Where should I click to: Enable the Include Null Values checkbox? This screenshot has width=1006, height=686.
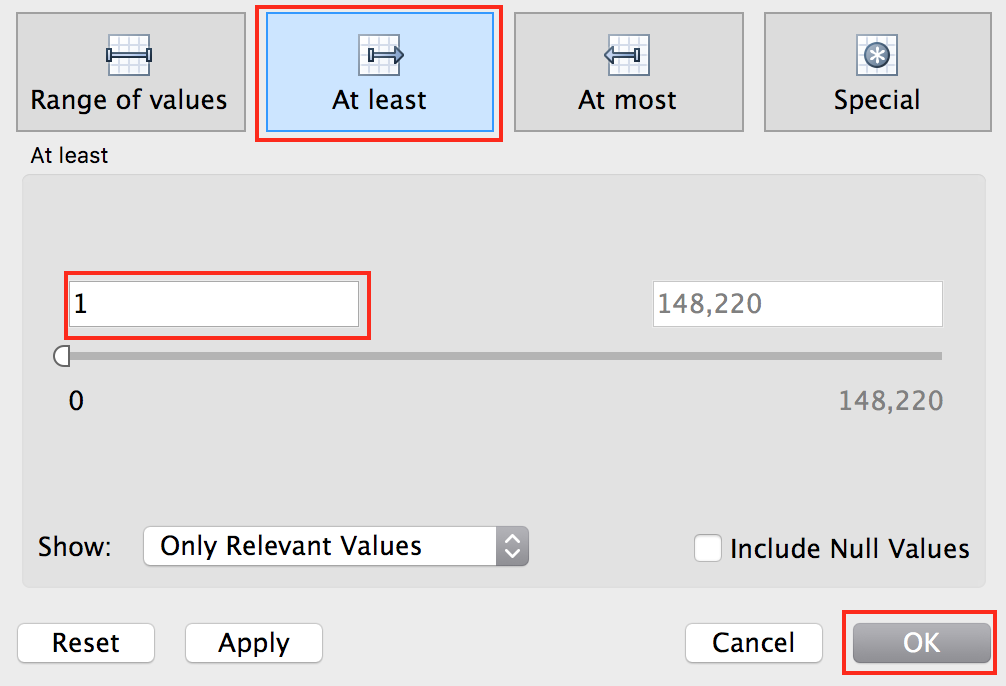[x=708, y=548]
